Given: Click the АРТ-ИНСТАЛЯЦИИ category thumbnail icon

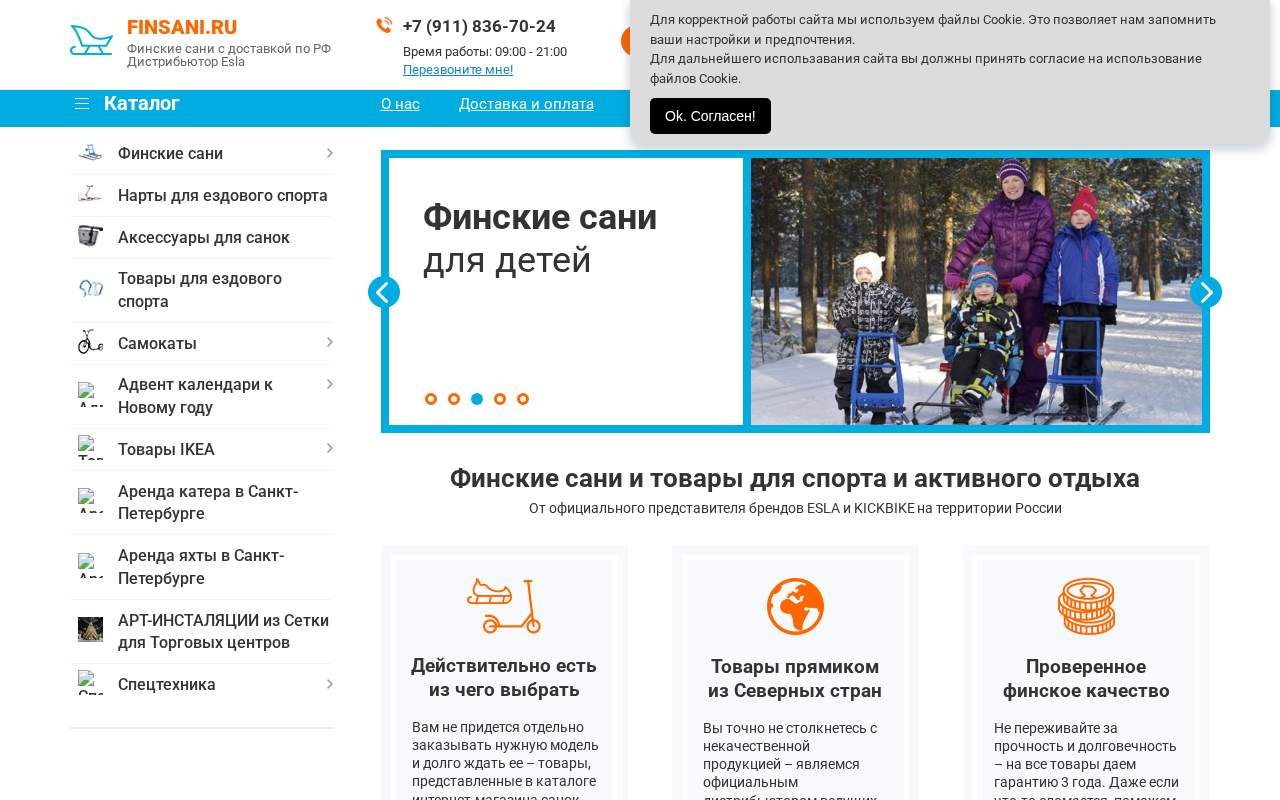Looking at the screenshot, I should coord(90,630).
